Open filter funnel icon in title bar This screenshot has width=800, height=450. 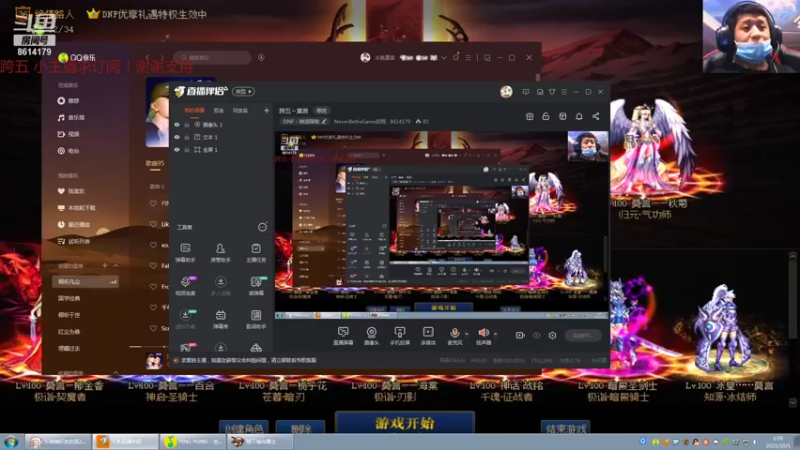tap(552, 92)
